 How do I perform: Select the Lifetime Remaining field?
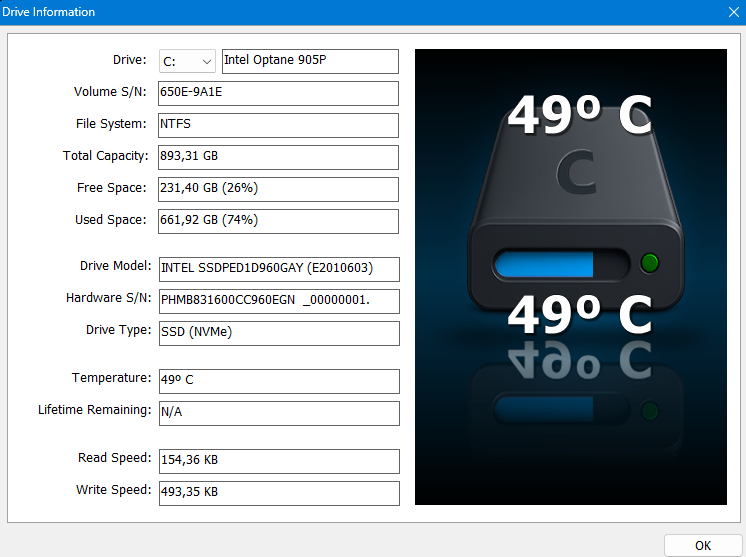(x=278, y=413)
